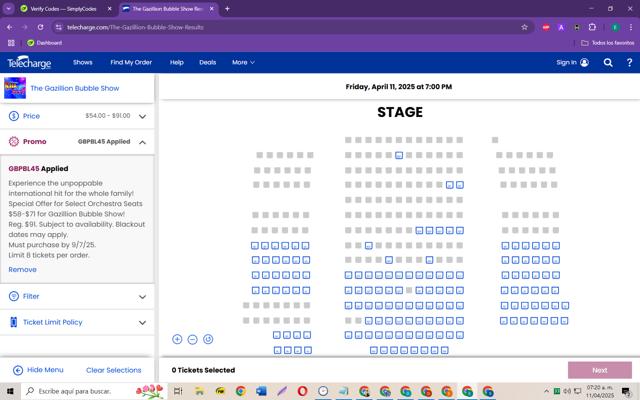This screenshot has height=400, width=640.
Task: Click the telecharge.com address bar
Action: 286,27
